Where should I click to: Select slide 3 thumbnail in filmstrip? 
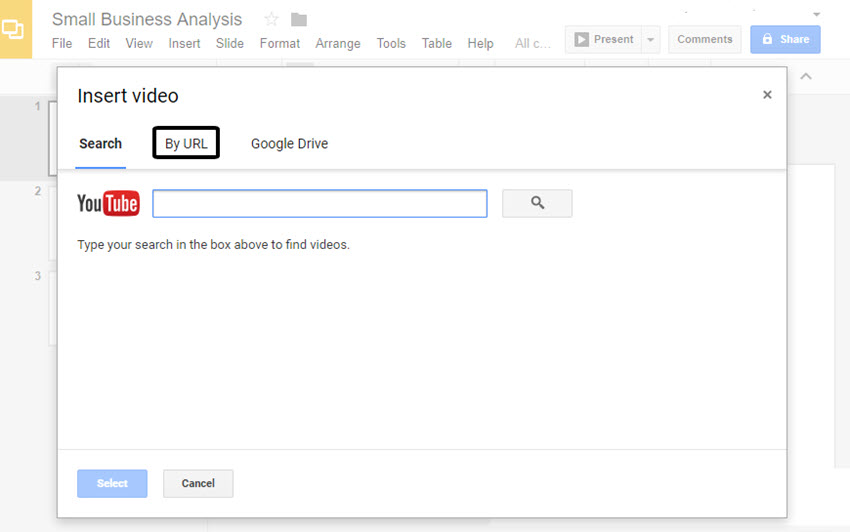(53, 308)
